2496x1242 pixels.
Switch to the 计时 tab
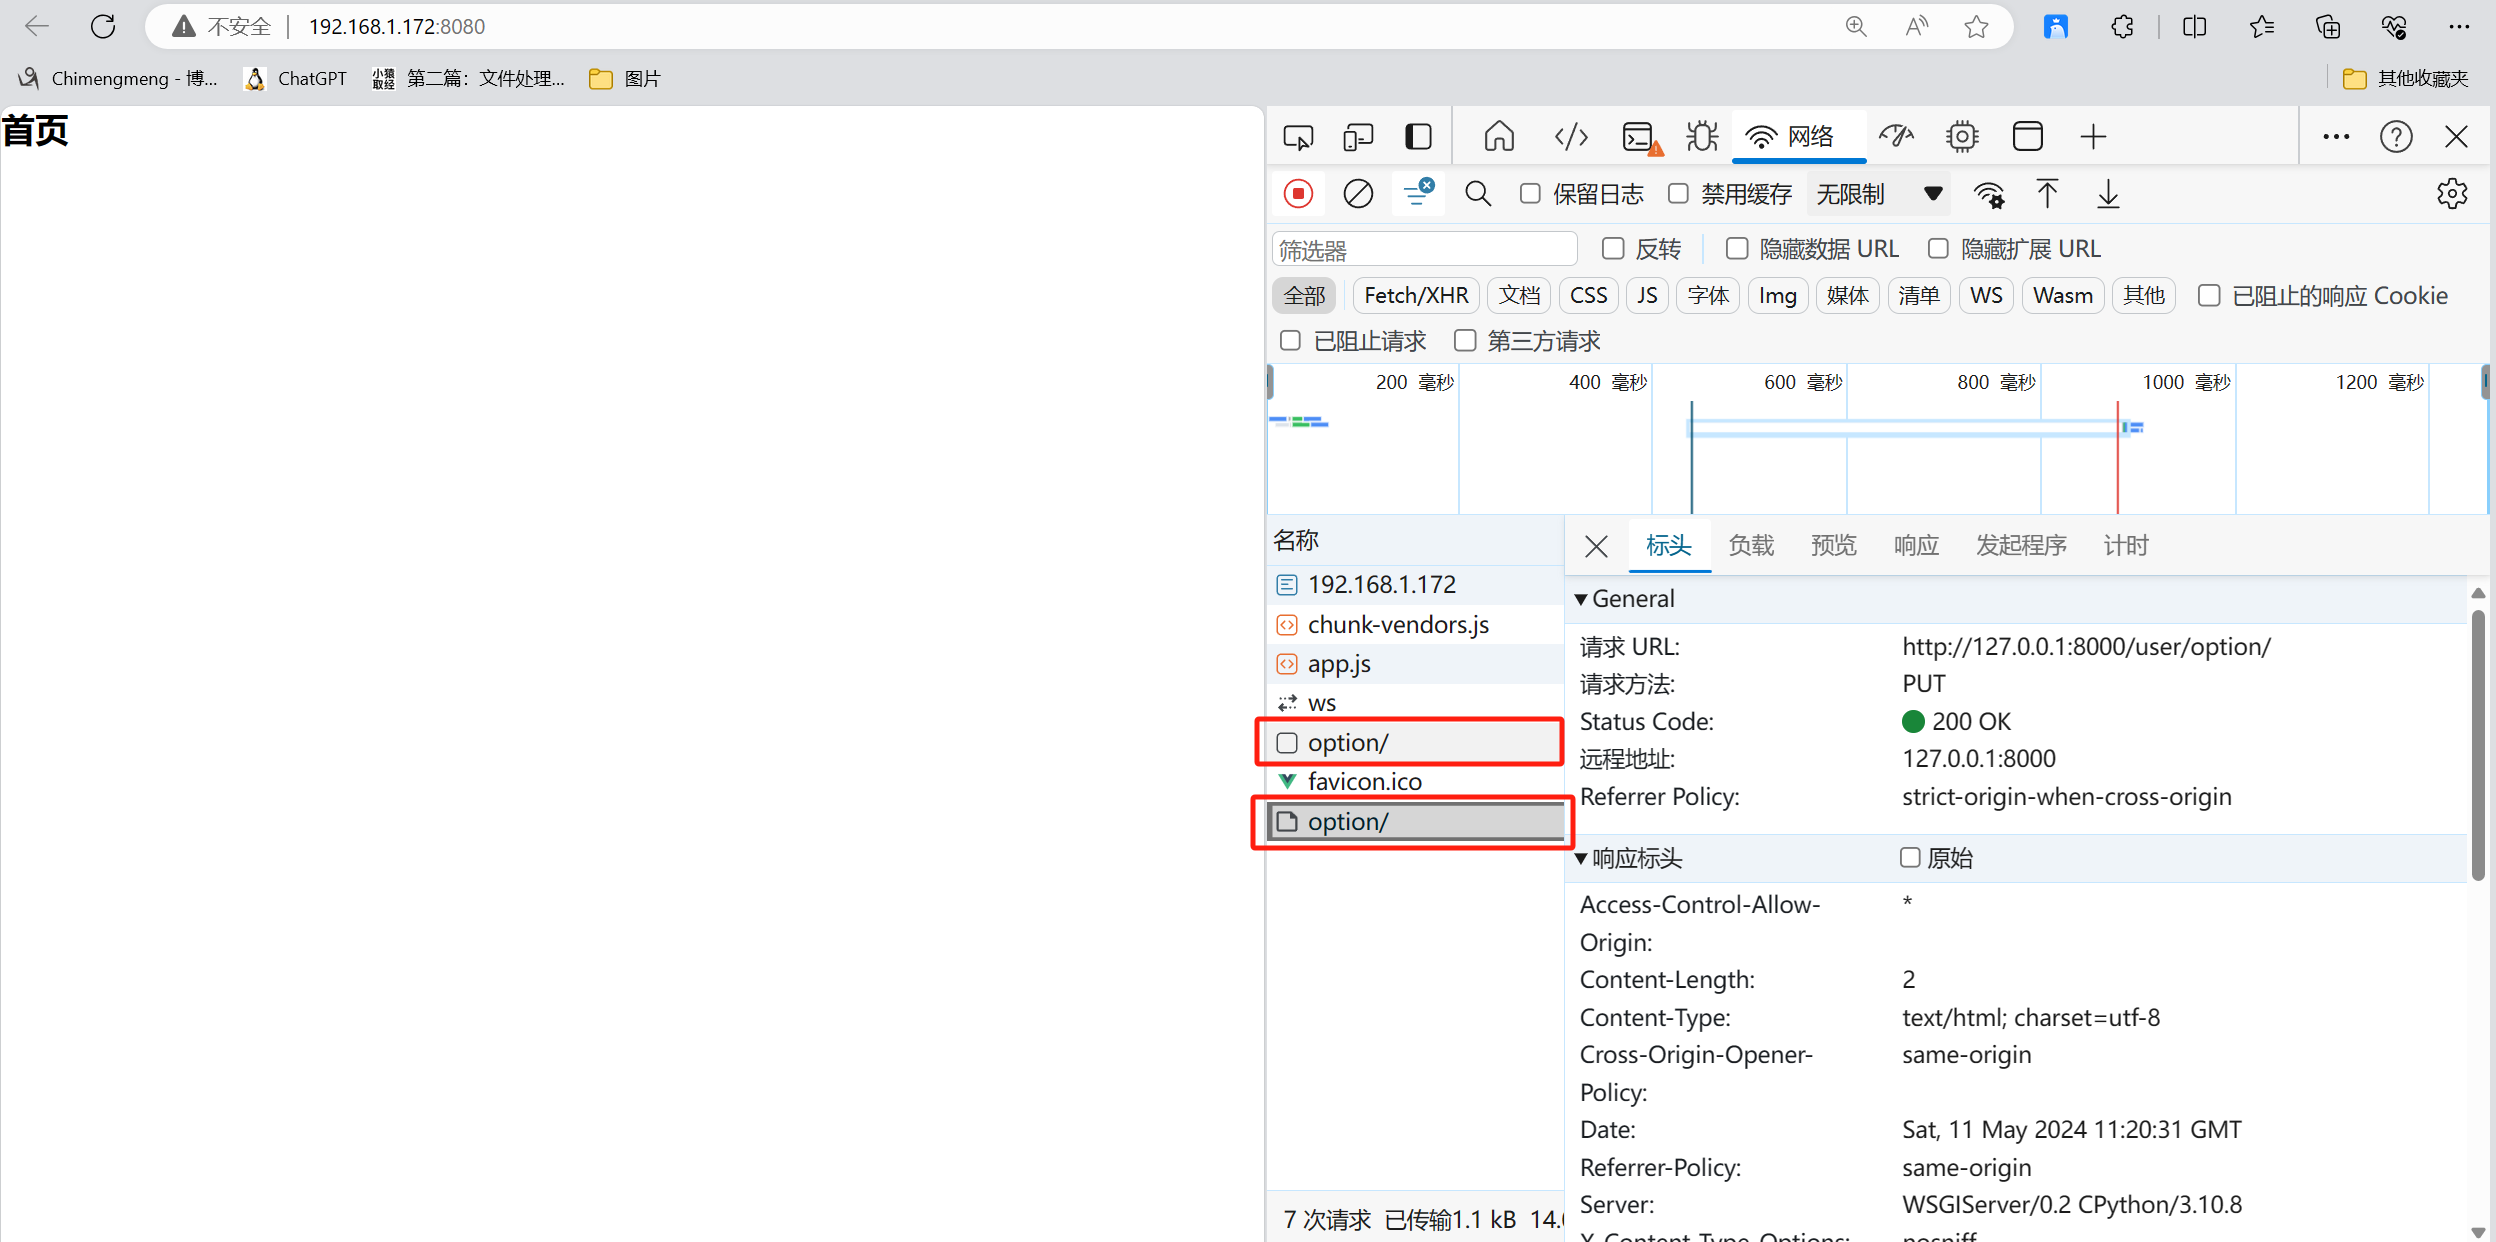pyautogui.click(x=2126, y=545)
